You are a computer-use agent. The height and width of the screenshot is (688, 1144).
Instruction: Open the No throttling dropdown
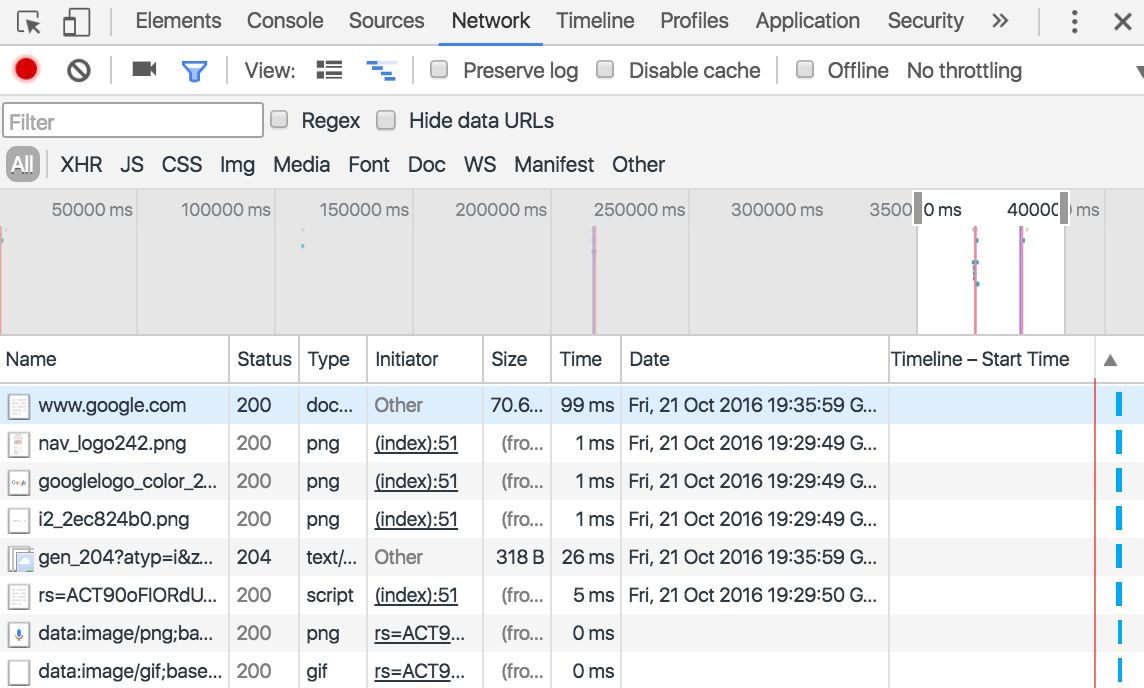(1025, 71)
